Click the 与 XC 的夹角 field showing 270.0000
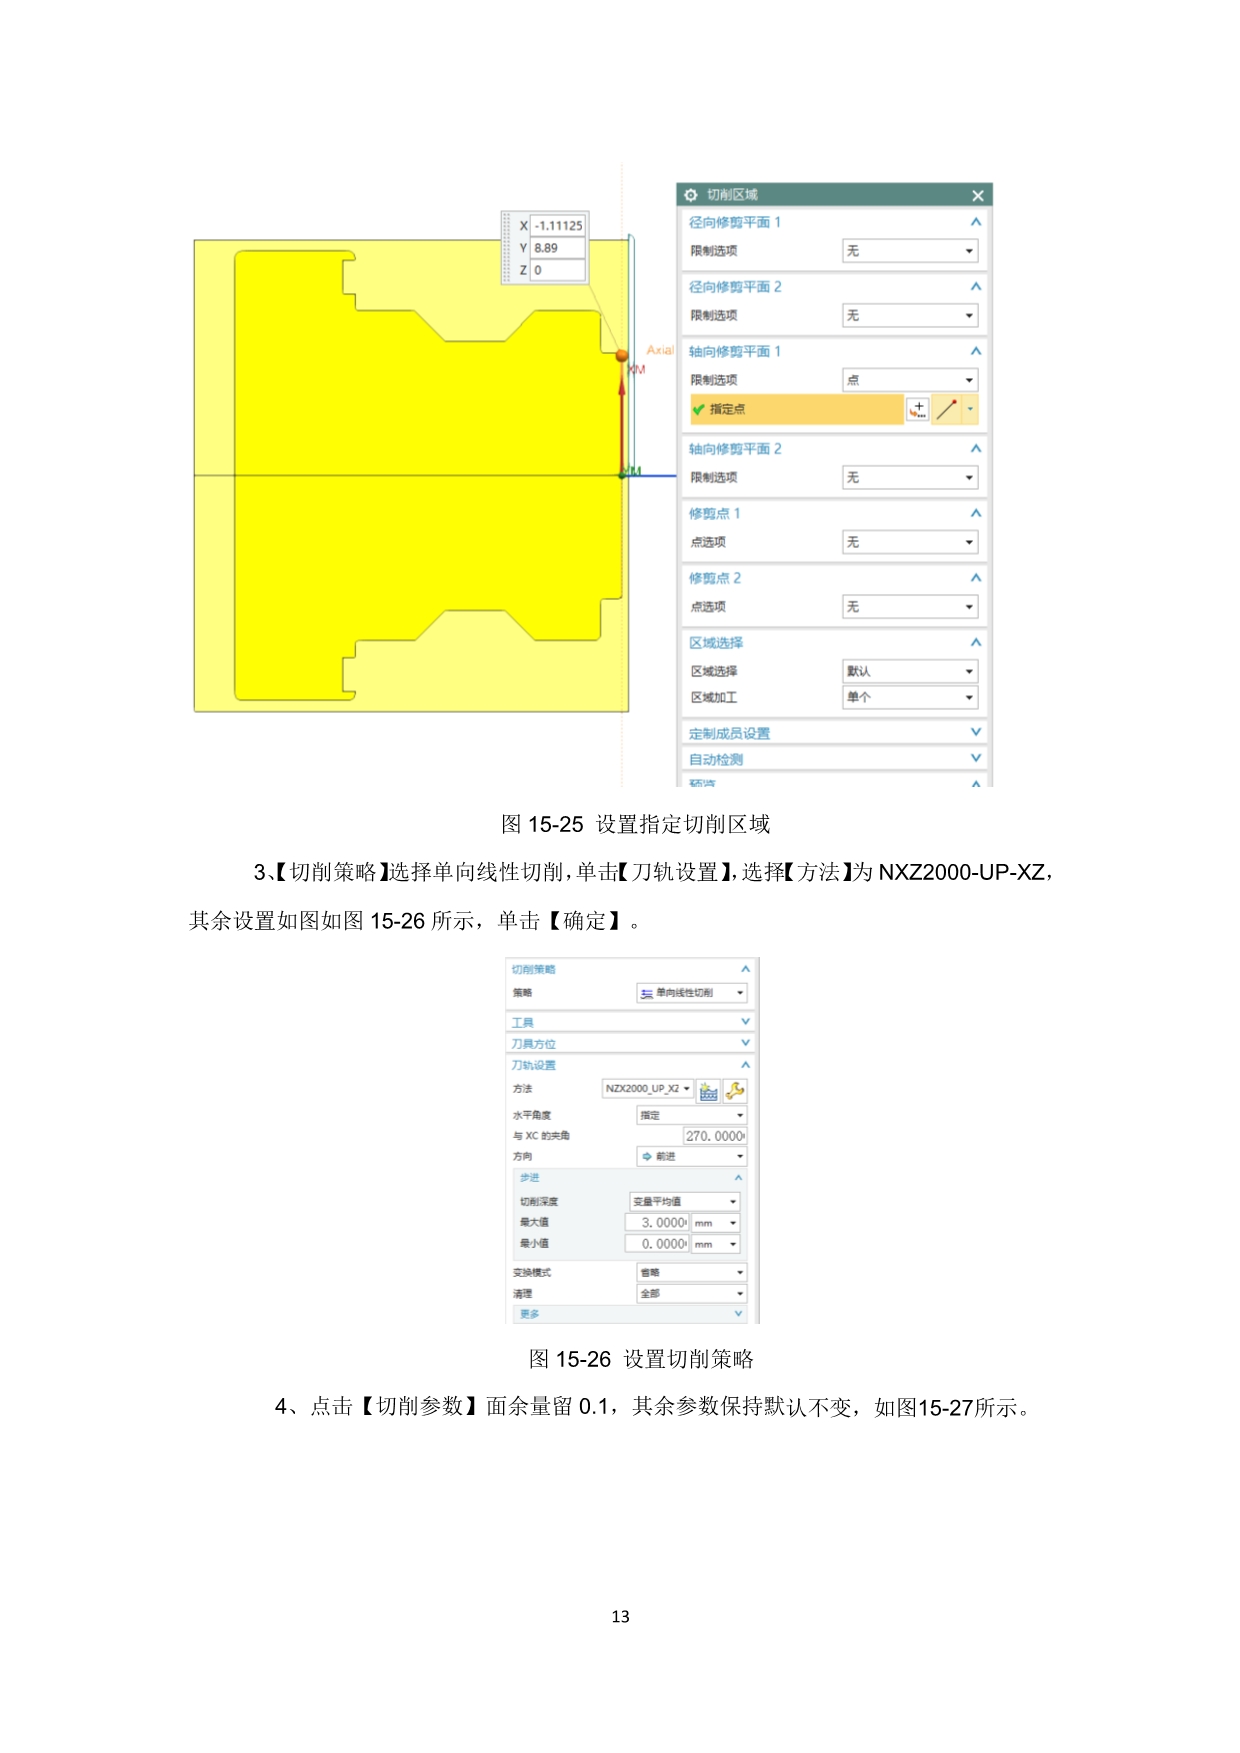This screenshot has height=1753, width=1240. point(715,1136)
